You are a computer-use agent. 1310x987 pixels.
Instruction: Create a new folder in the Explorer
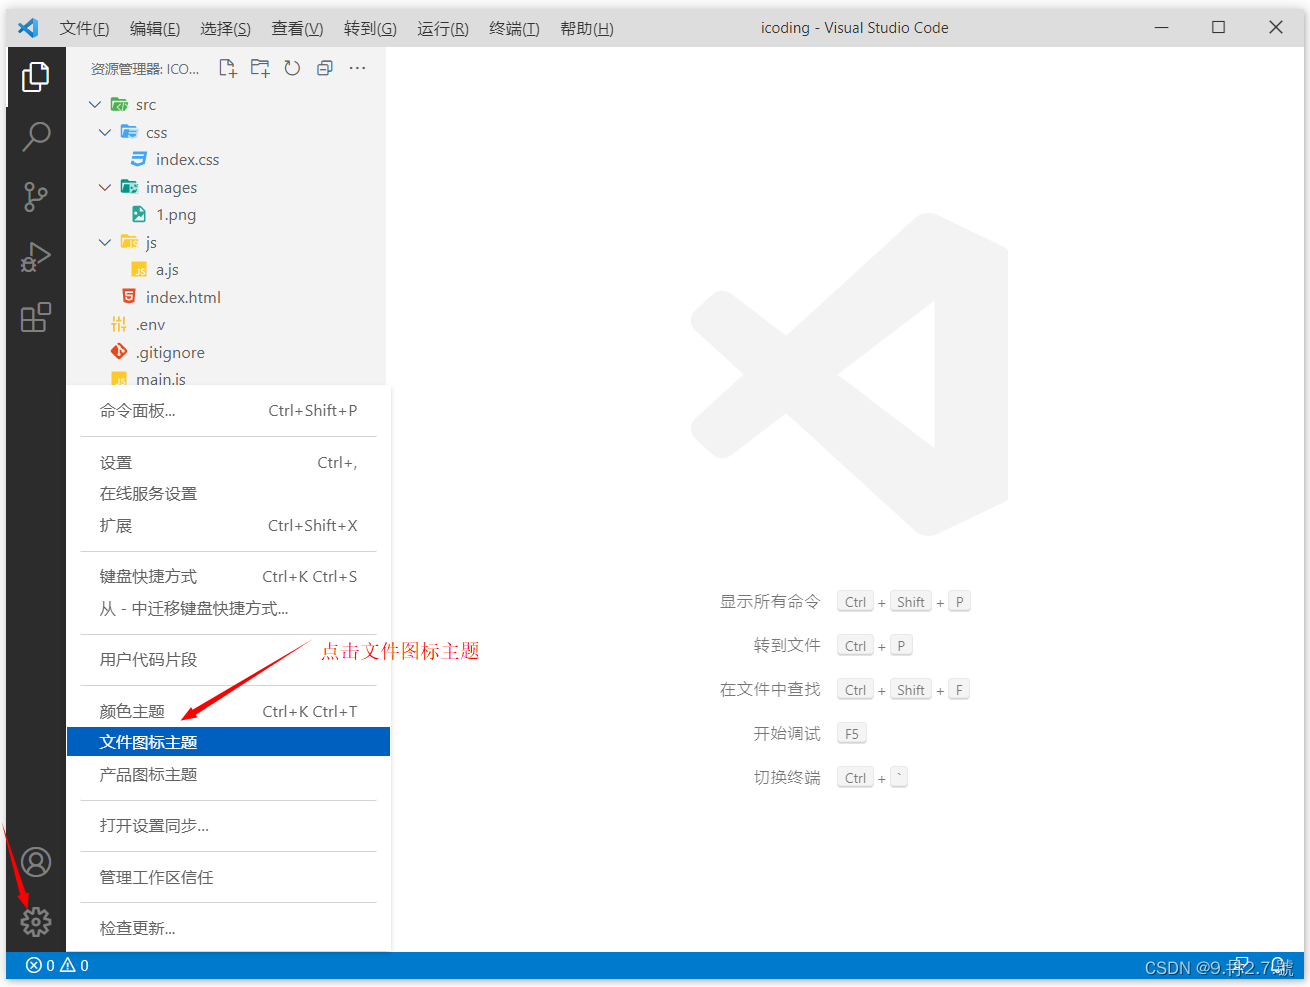coord(259,67)
